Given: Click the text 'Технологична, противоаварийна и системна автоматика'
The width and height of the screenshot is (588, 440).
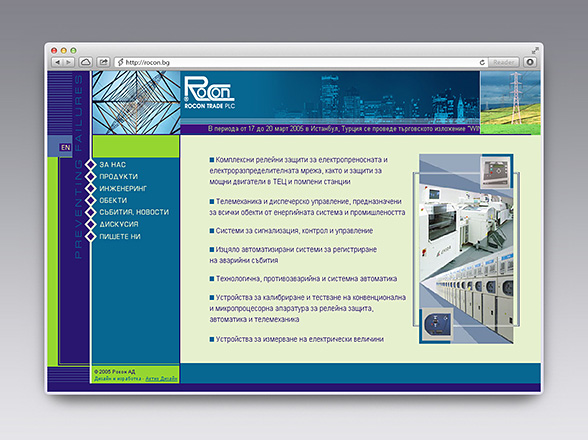Looking at the screenshot, I should (x=306, y=279).
